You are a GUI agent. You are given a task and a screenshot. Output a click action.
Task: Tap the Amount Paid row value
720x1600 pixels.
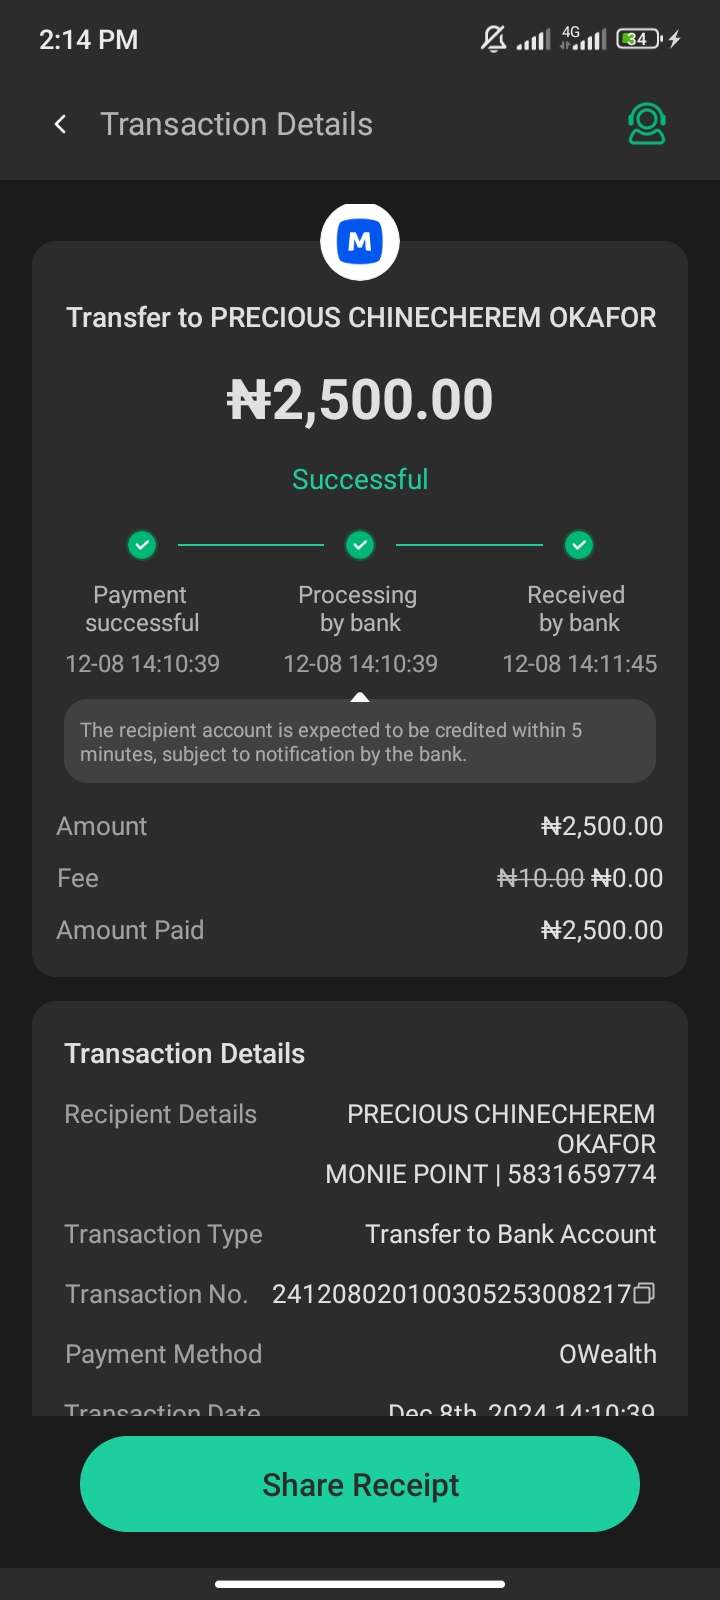[x=602, y=930]
